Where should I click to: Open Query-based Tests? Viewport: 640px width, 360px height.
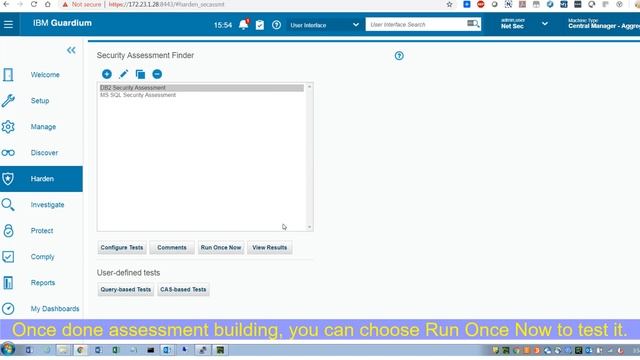126,289
